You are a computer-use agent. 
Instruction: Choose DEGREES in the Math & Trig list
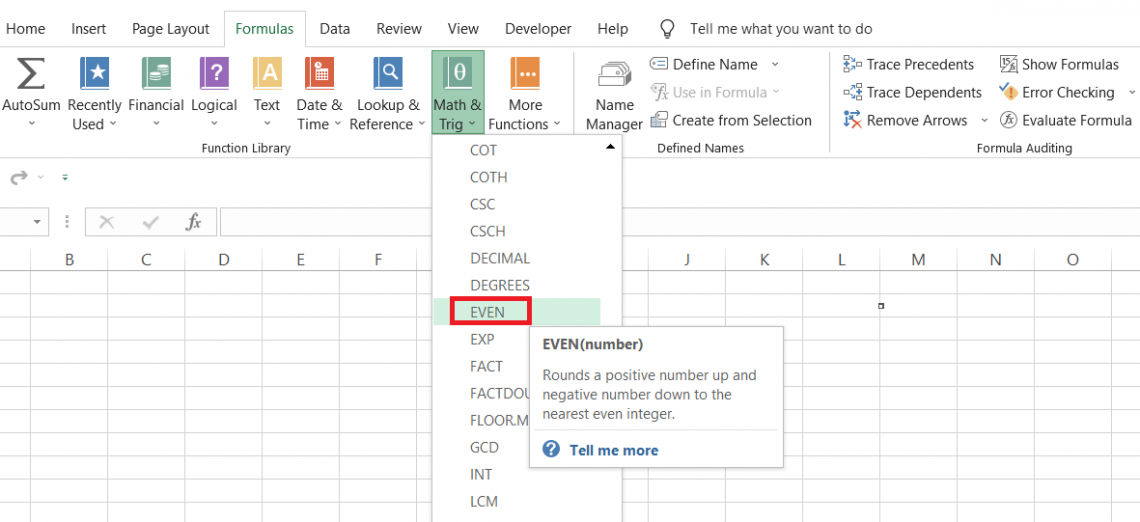500,285
